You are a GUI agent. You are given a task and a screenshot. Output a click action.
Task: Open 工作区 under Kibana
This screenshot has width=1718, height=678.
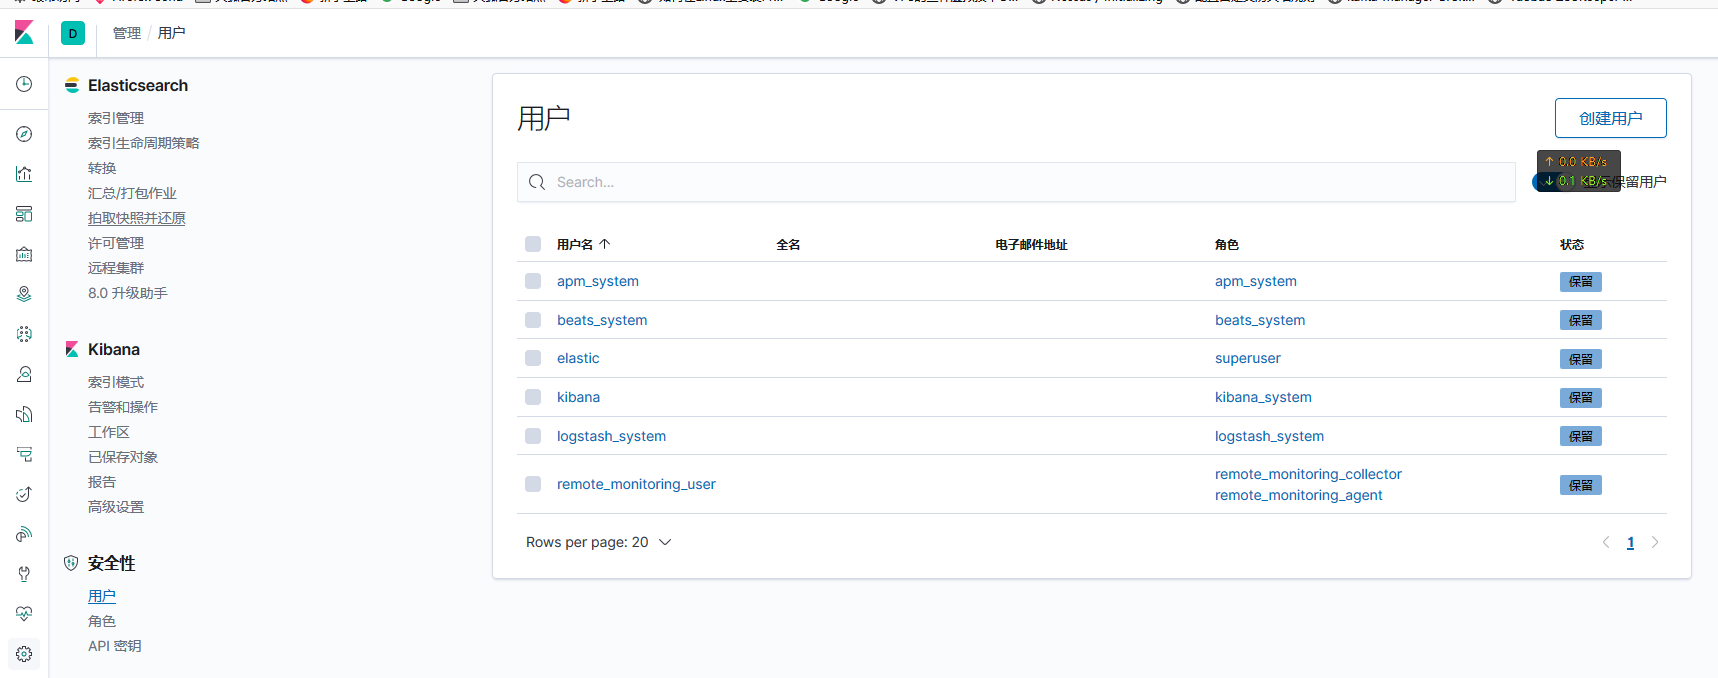[x=109, y=432]
